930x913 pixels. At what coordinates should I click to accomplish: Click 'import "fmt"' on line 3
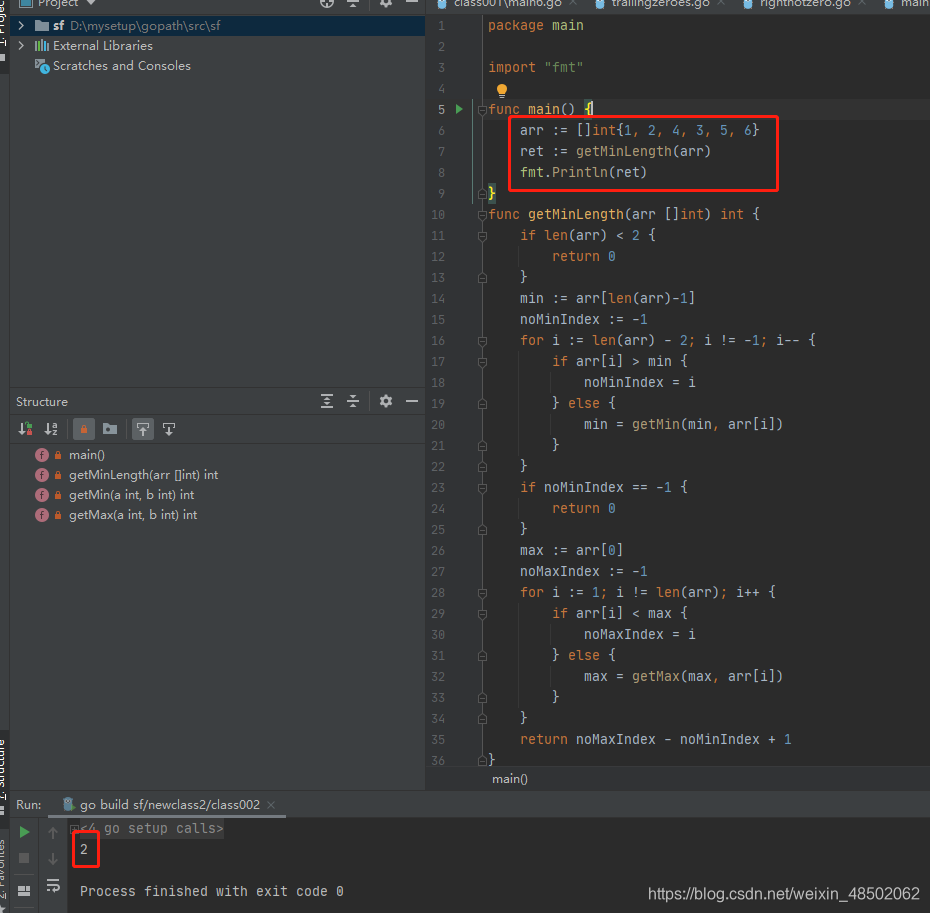pyautogui.click(x=536, y=68)
